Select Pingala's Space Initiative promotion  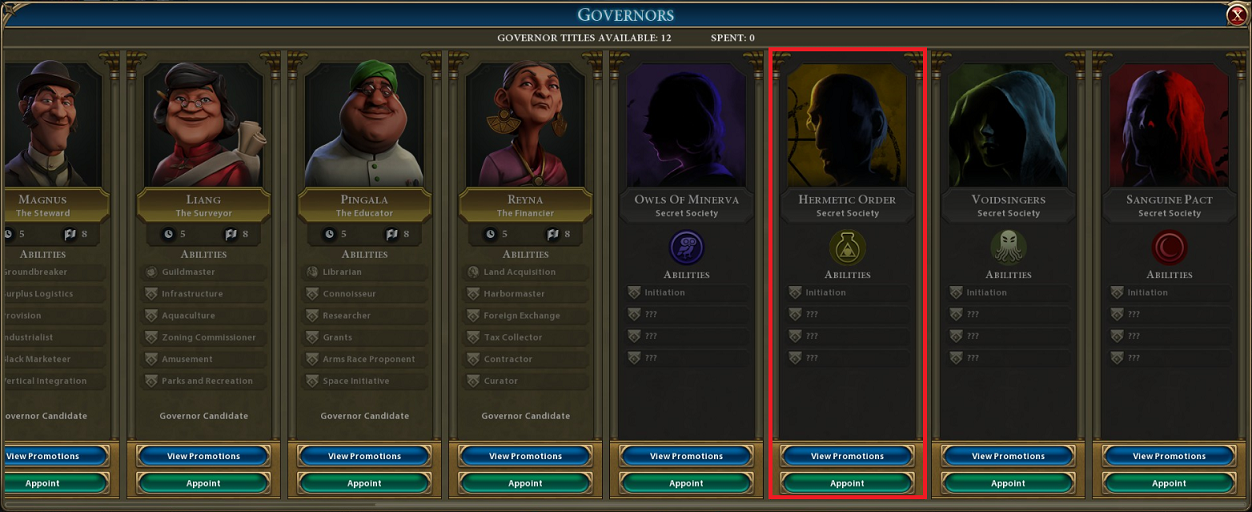(365, 381)
